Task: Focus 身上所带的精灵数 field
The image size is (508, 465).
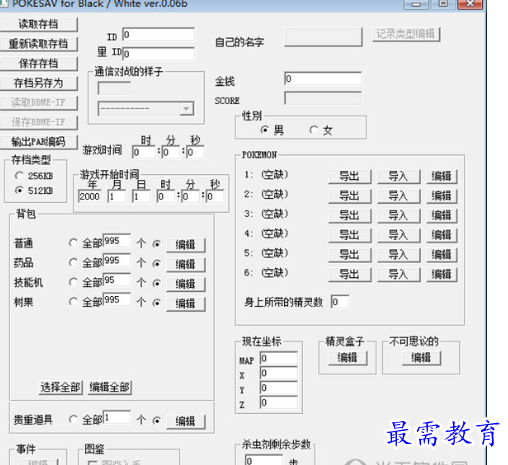Action: pyautogui.click(x=340, y=302)
